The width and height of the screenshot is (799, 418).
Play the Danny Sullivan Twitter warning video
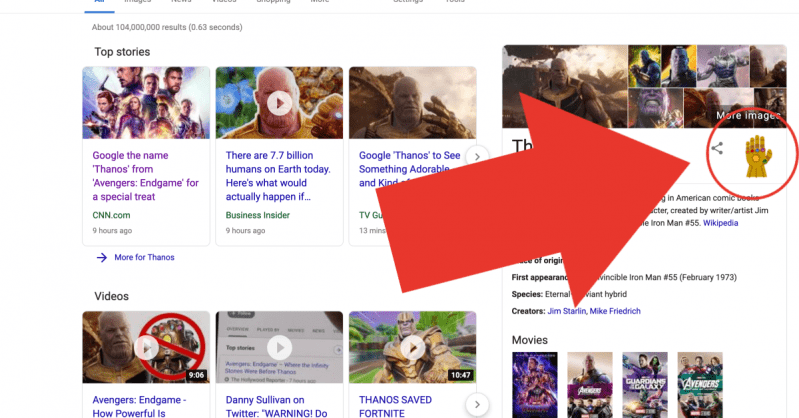point(279,348)
